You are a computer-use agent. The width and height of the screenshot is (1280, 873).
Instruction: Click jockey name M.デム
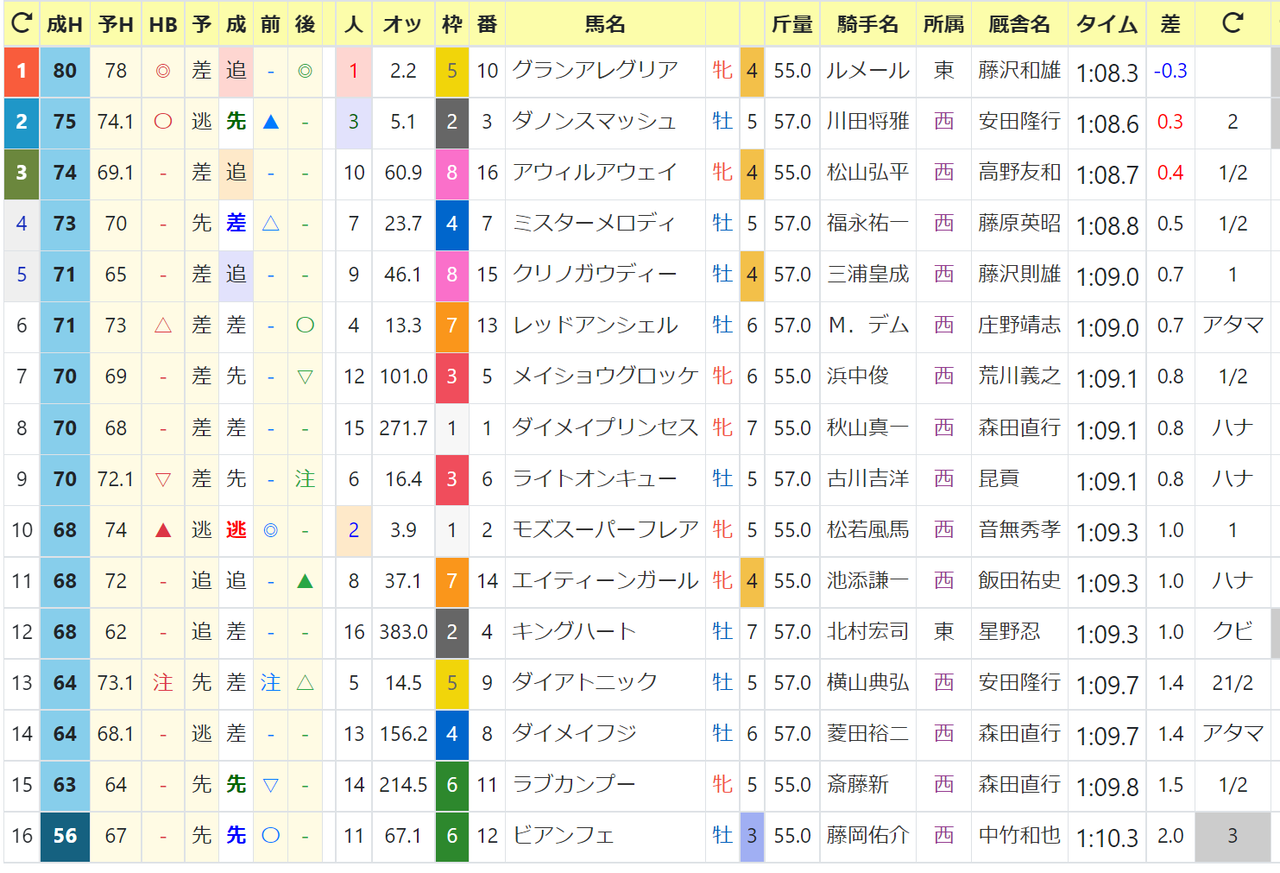[868, 325]
